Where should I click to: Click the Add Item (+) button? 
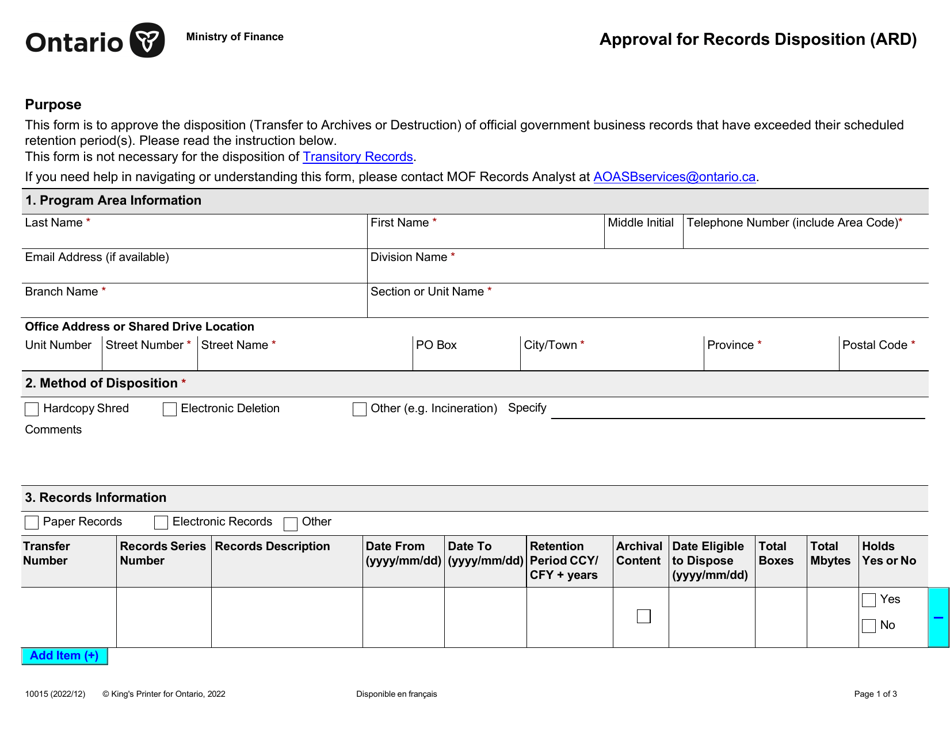63,658
